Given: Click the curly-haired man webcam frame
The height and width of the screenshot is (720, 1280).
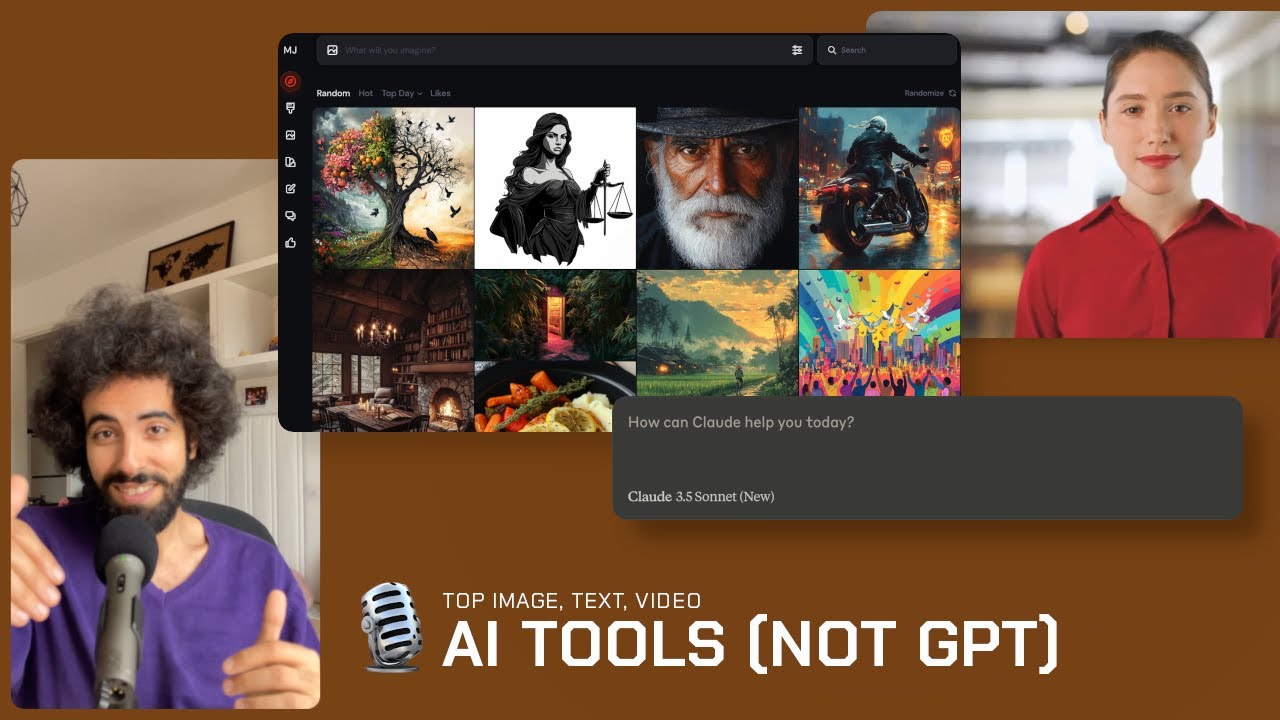Looking at the screenshot, I should click(165, 434).
